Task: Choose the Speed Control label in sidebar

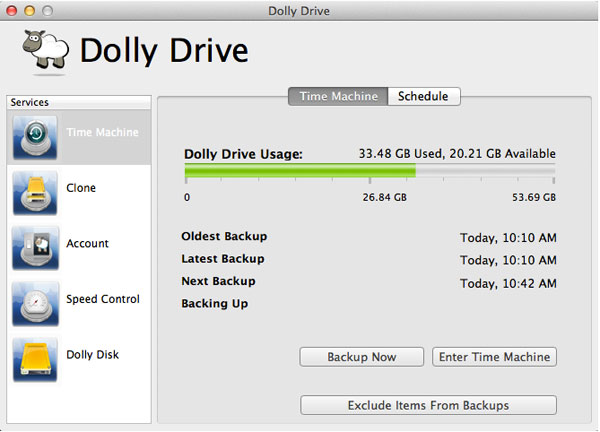Action: tap(103, 299)
